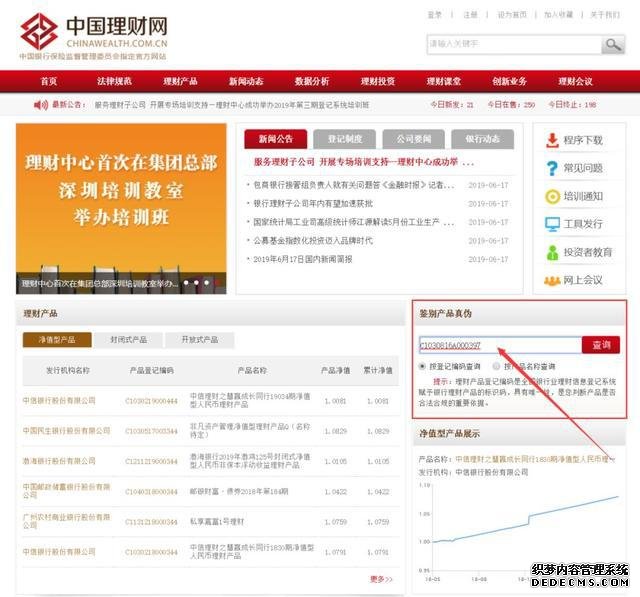The image size is (640, 597).
Task: Click the 今日在售 statistic
Action: click(511, 105)
